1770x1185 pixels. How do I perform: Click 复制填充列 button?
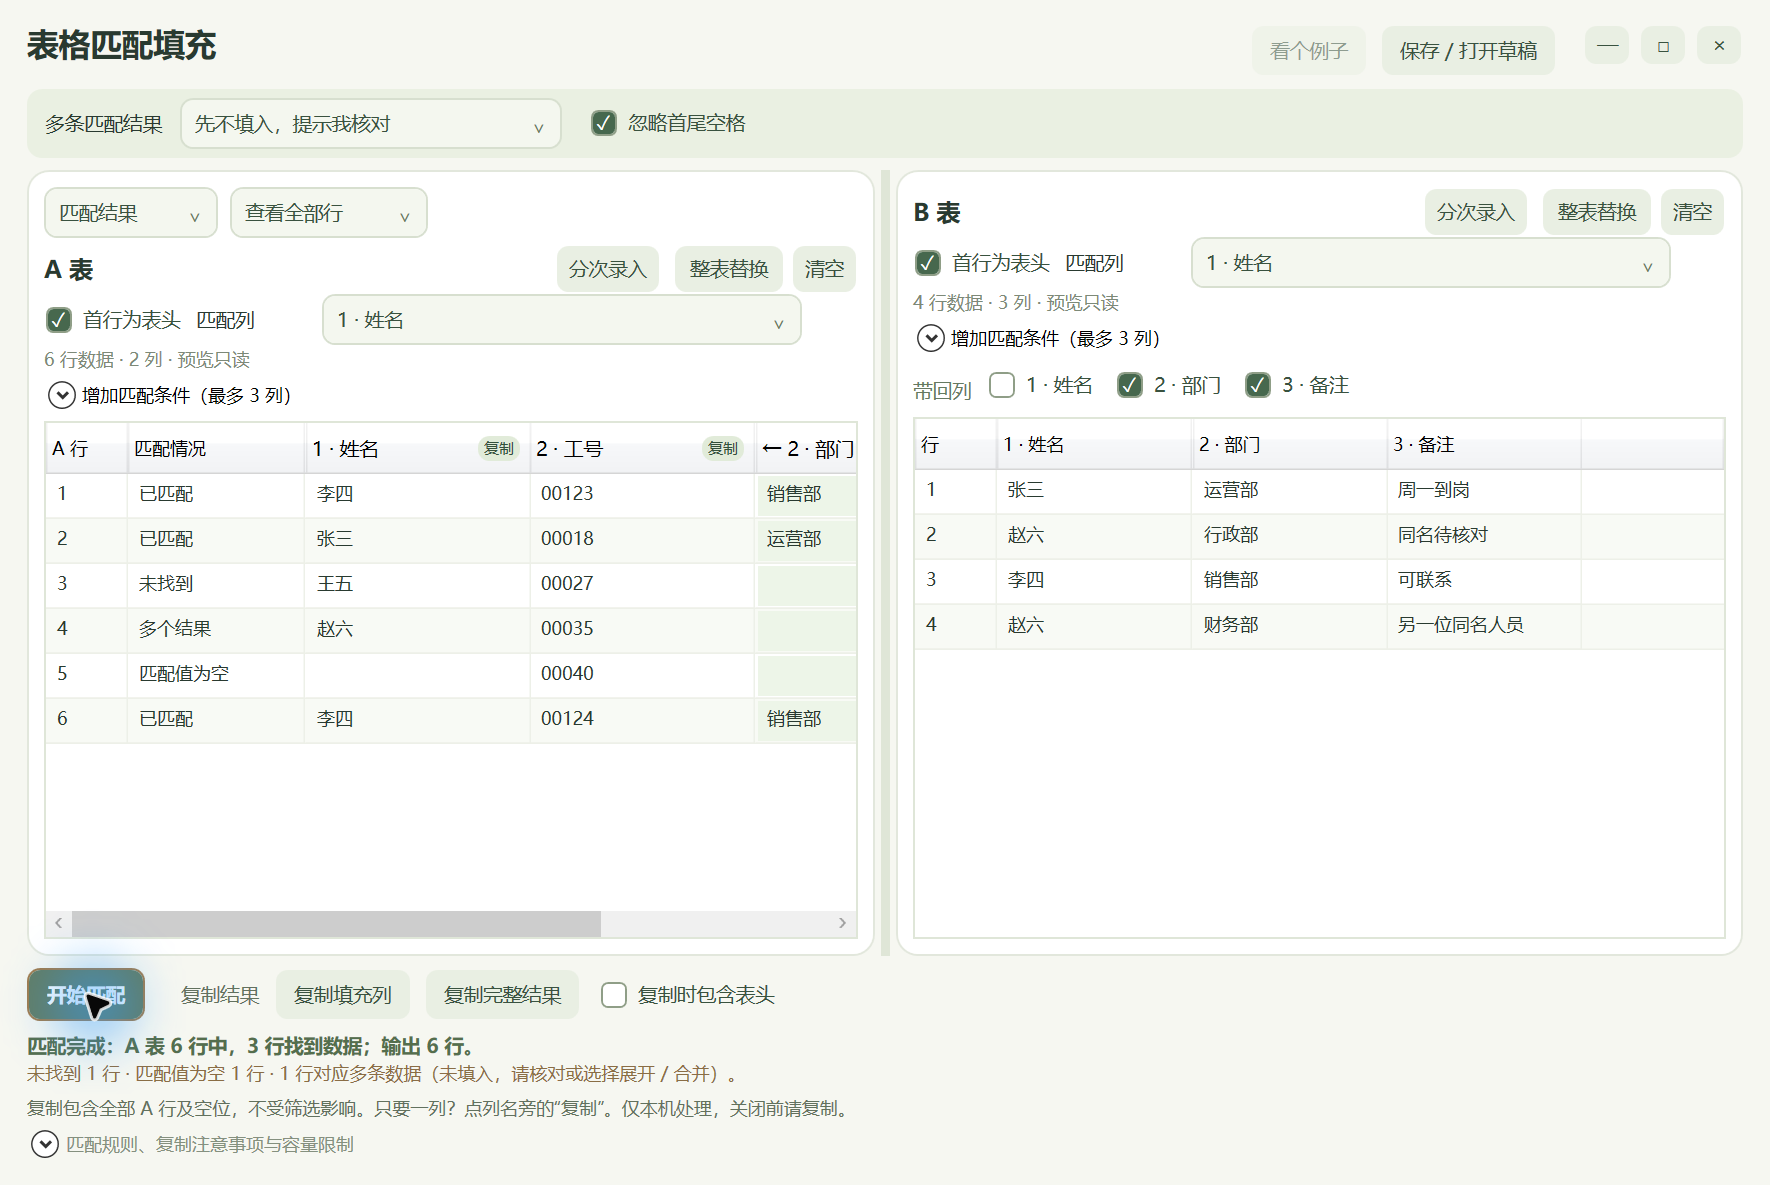tap(343, 995)
